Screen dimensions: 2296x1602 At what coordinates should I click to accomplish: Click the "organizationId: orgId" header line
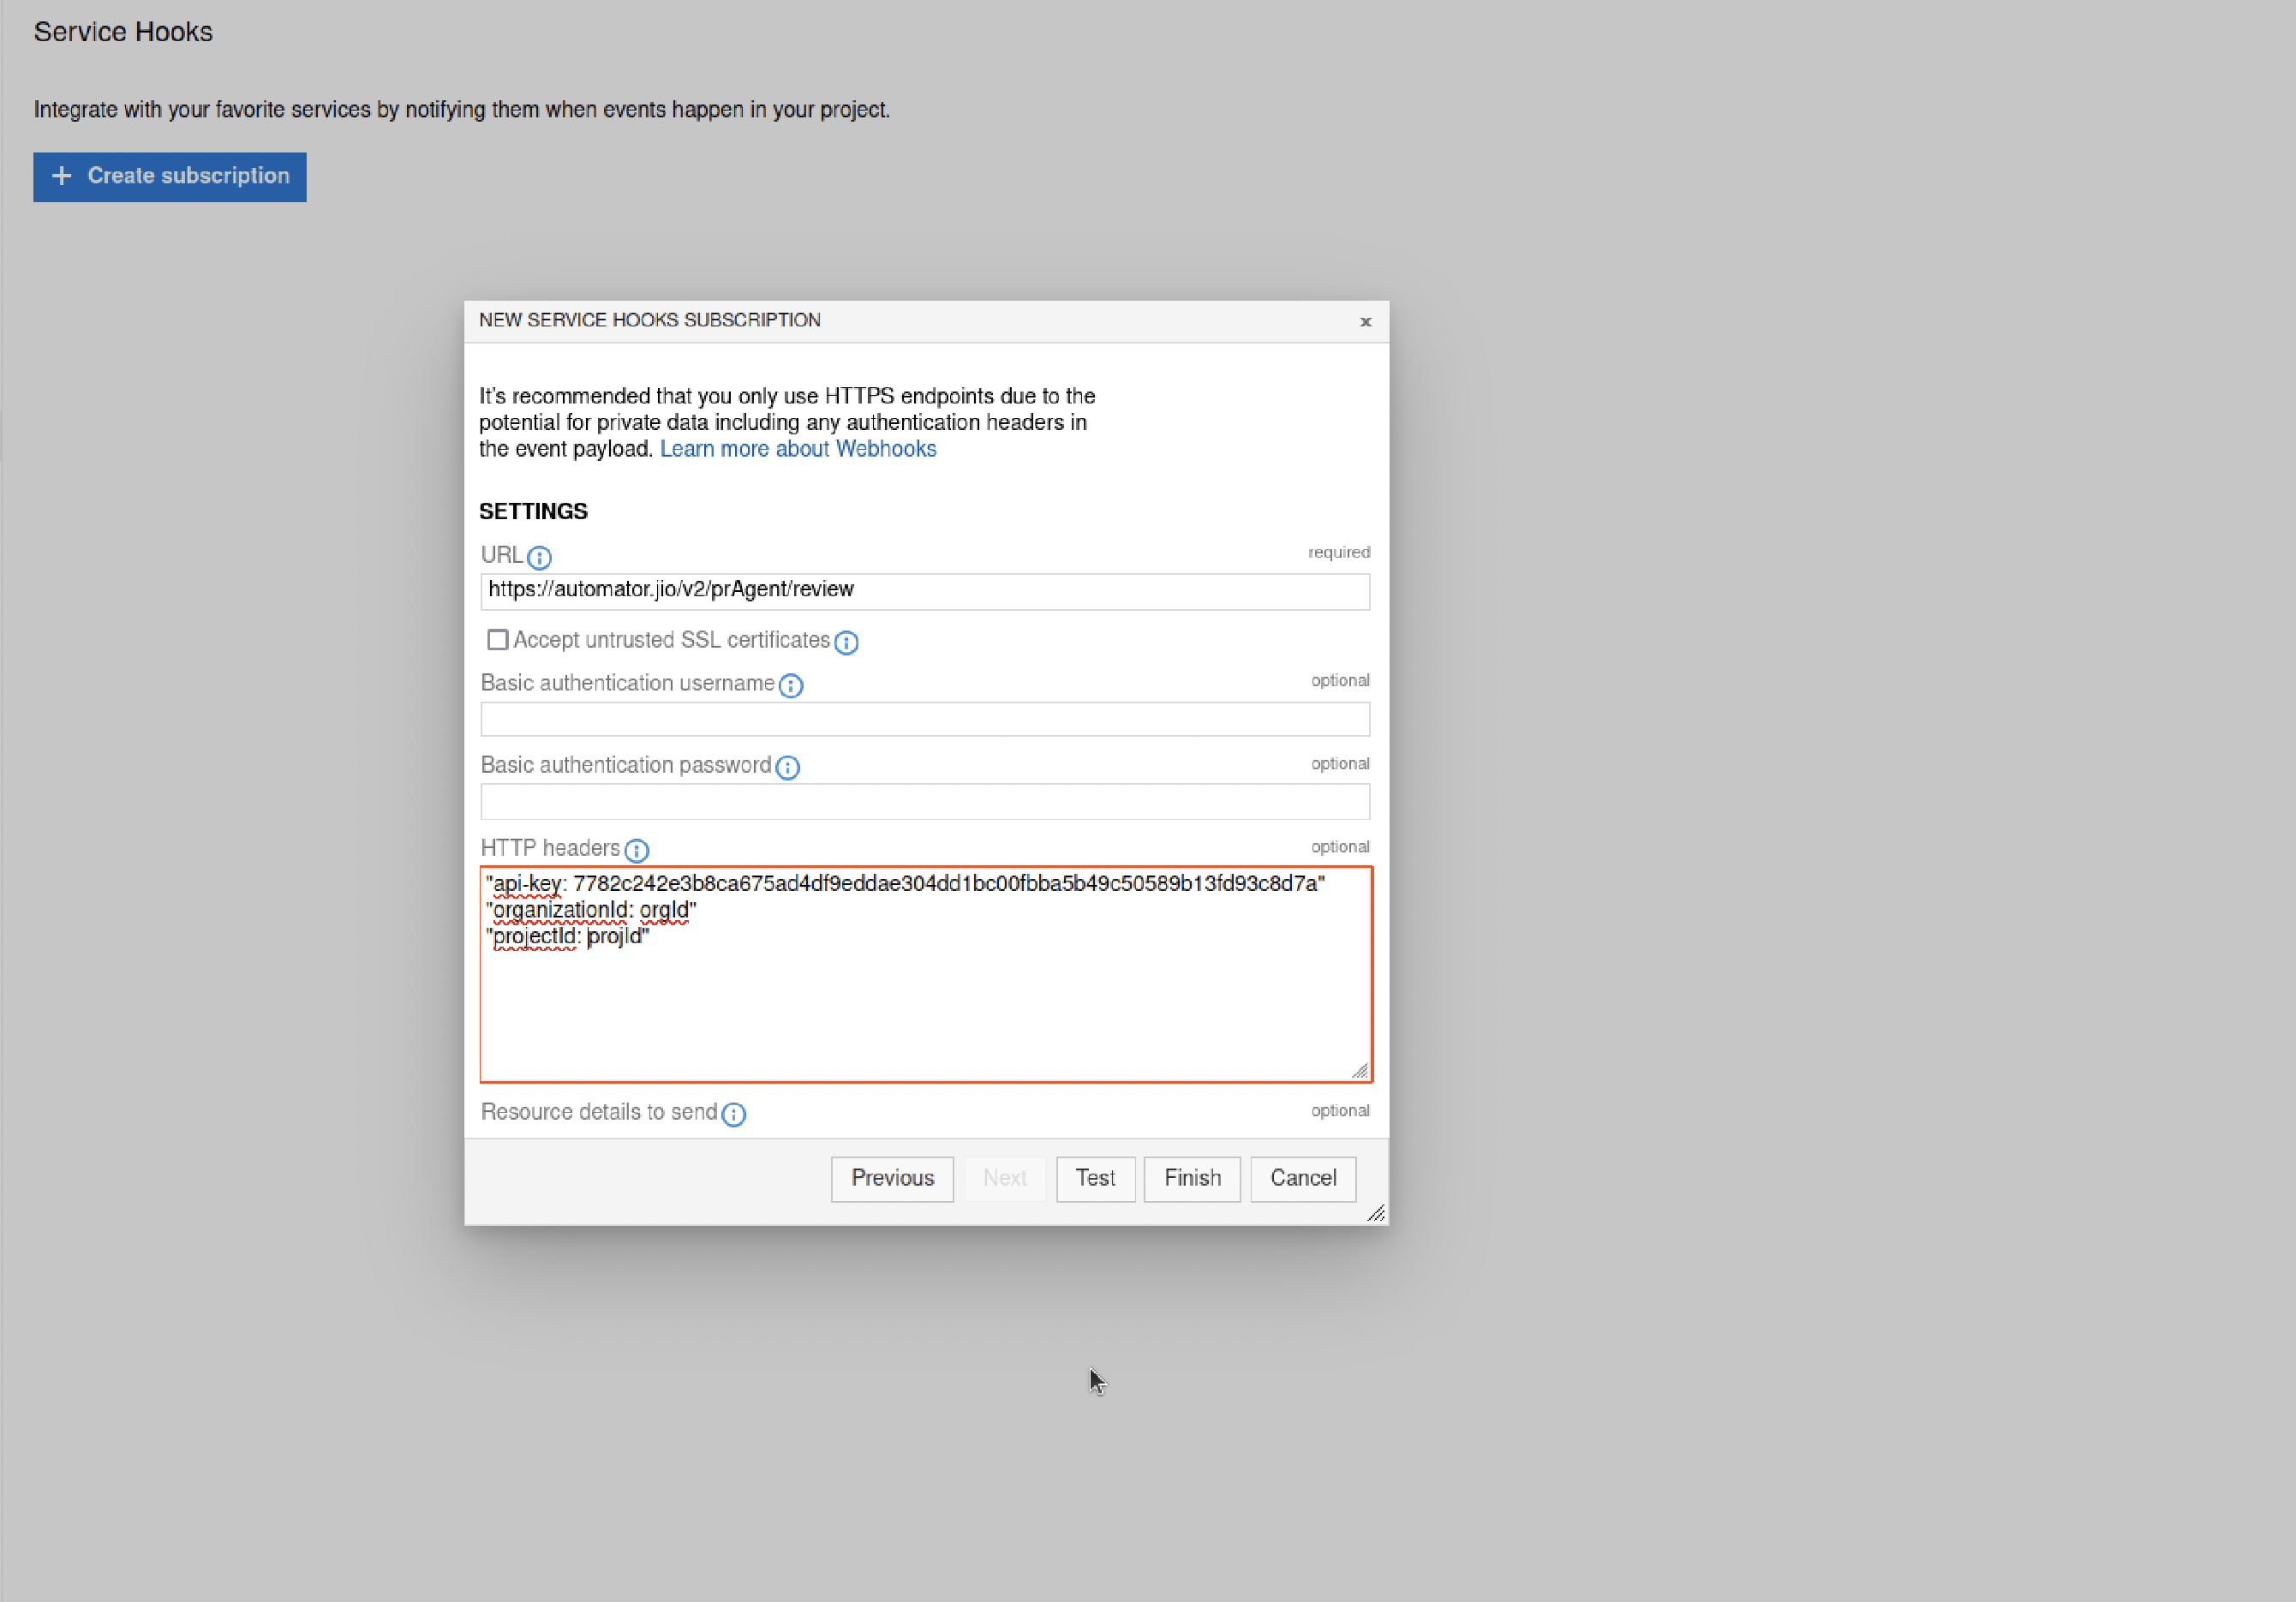point(591,910)
